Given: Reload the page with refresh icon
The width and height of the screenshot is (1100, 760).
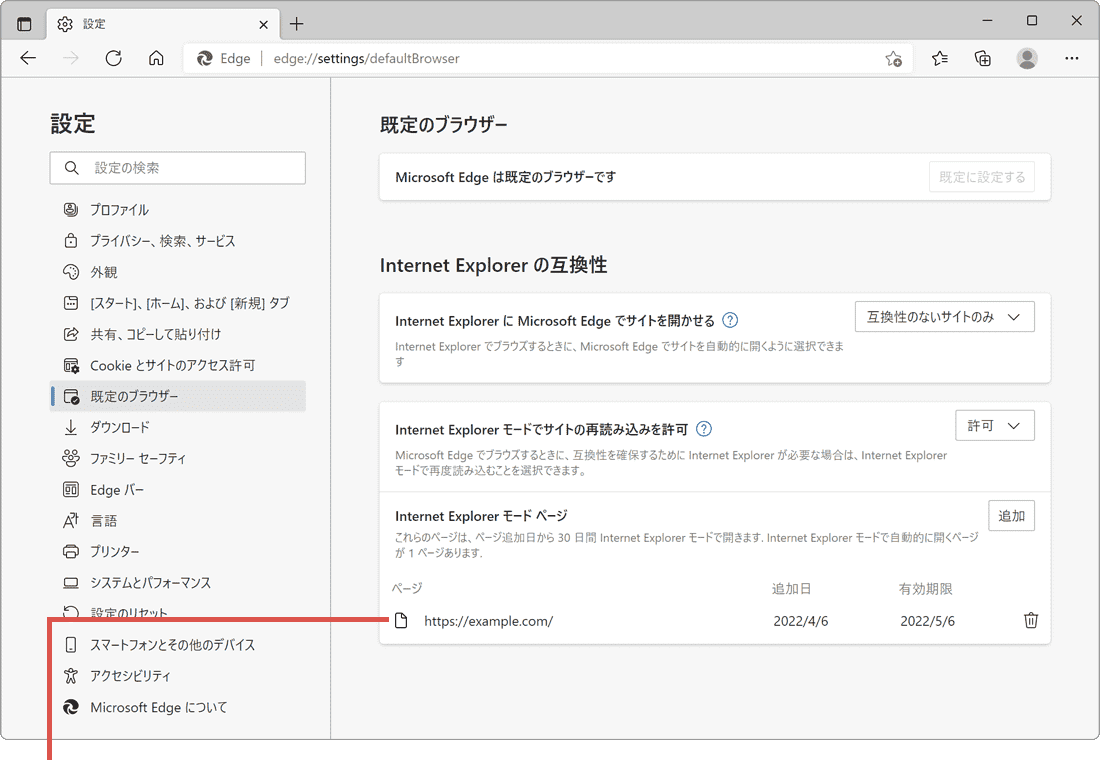Looking at the screenshot, I should [x=114, y=58].
